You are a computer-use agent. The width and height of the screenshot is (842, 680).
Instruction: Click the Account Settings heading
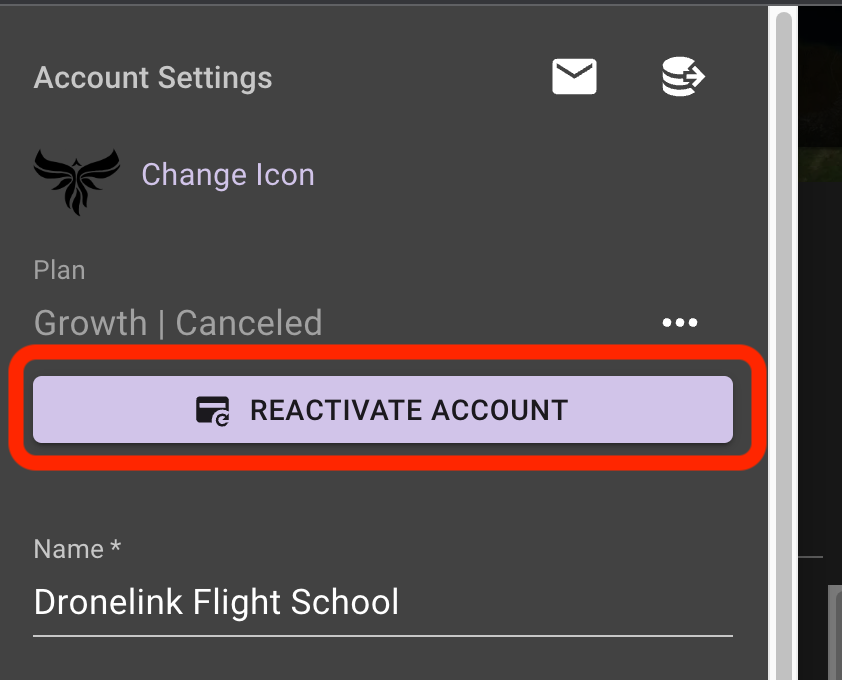click(153, 77)
